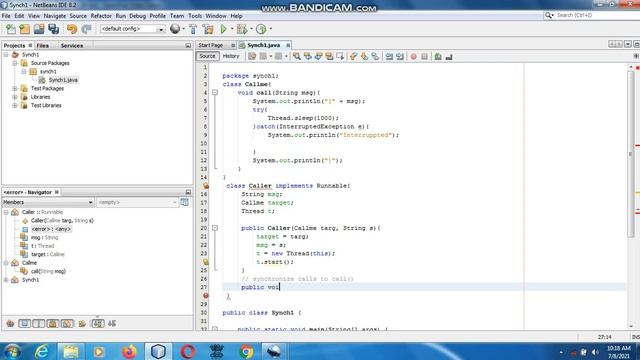The height and width of the screenshot is (360, 640).
Task: Toggle Rectangular Selection in editor toolbar
Action: (340, 56)
